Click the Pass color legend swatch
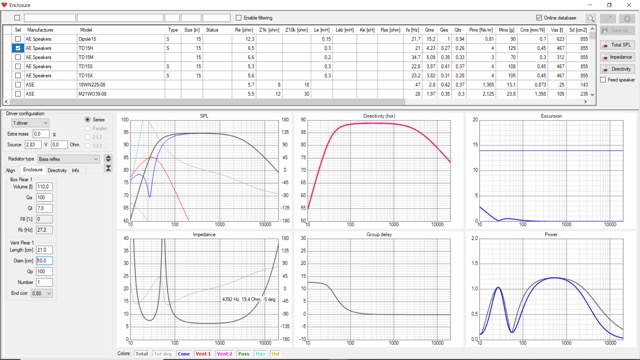Image resolution: width=640 pixels, height=360 pixels. (x=244, y=354)
